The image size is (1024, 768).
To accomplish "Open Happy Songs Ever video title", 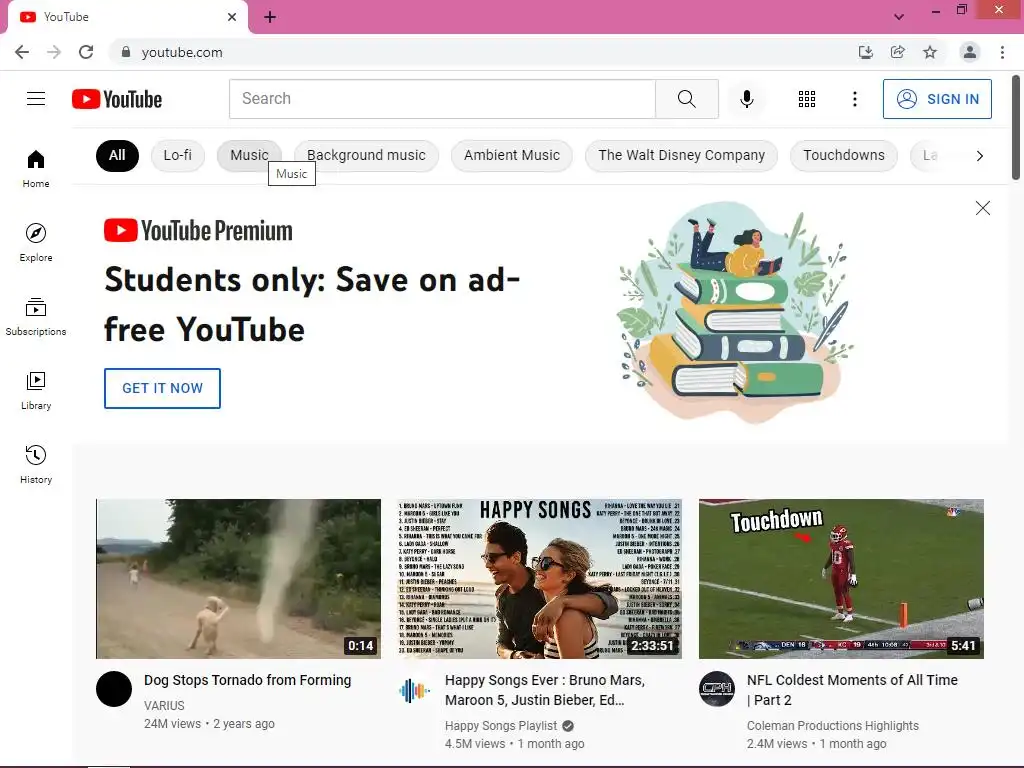I will coord(545,690).
